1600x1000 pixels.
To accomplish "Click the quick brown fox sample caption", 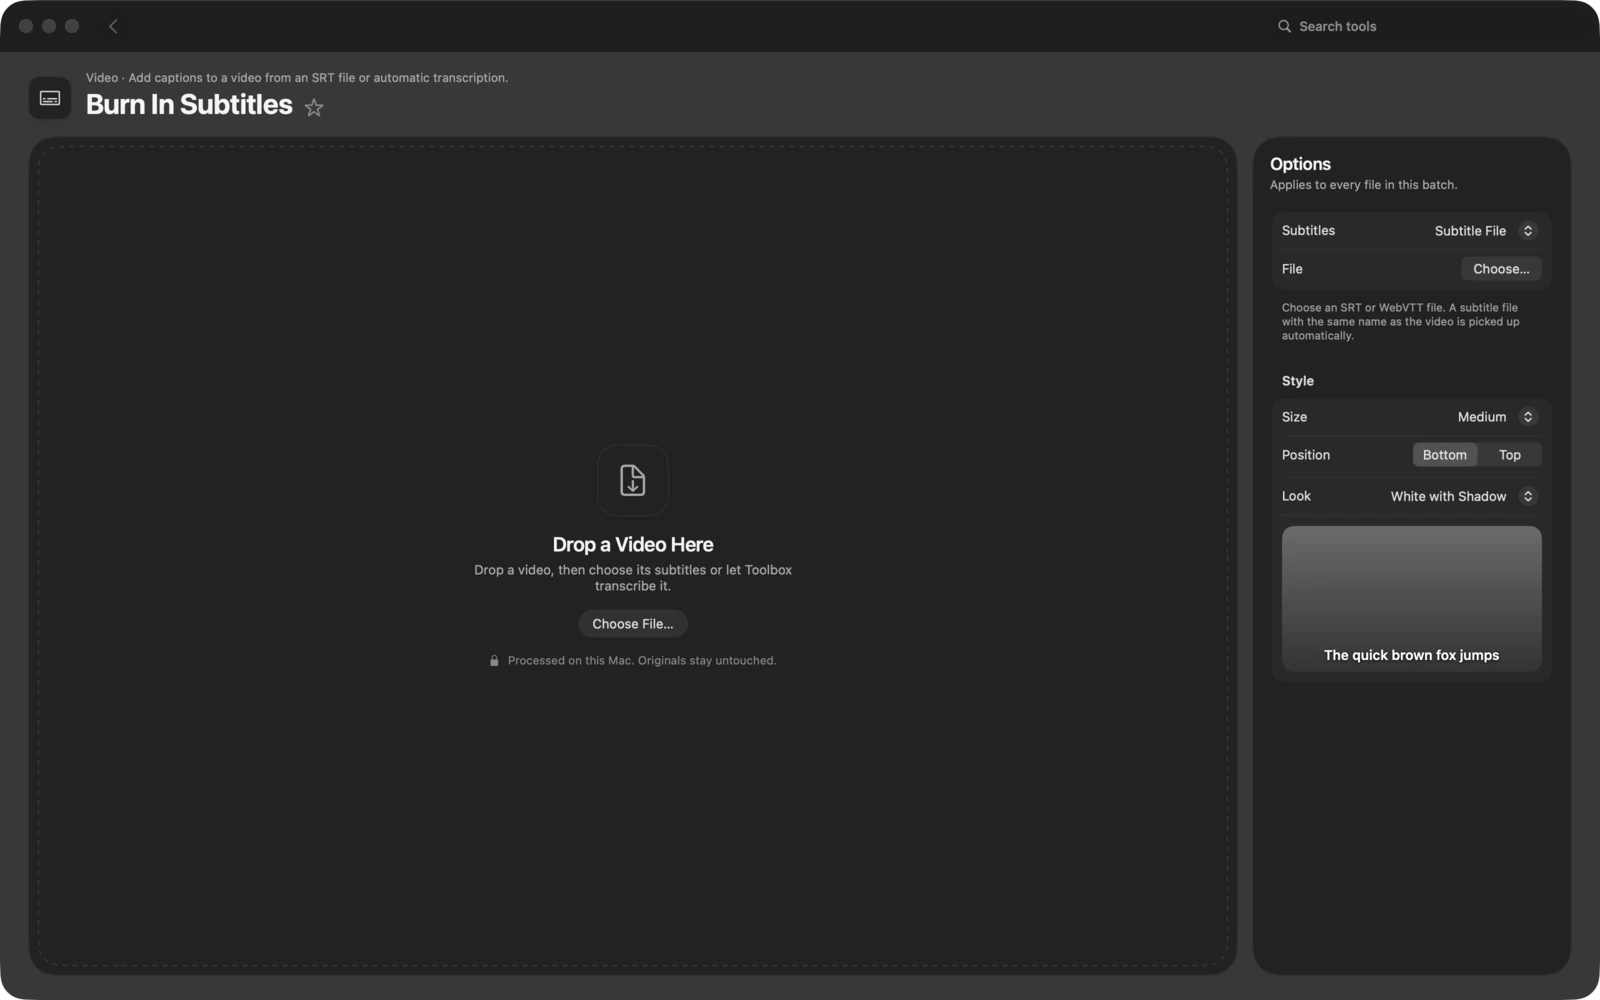I will [x=1411, y=655].
